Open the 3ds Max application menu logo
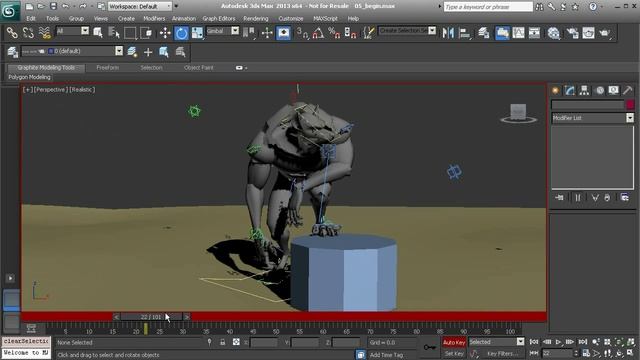 9,11
